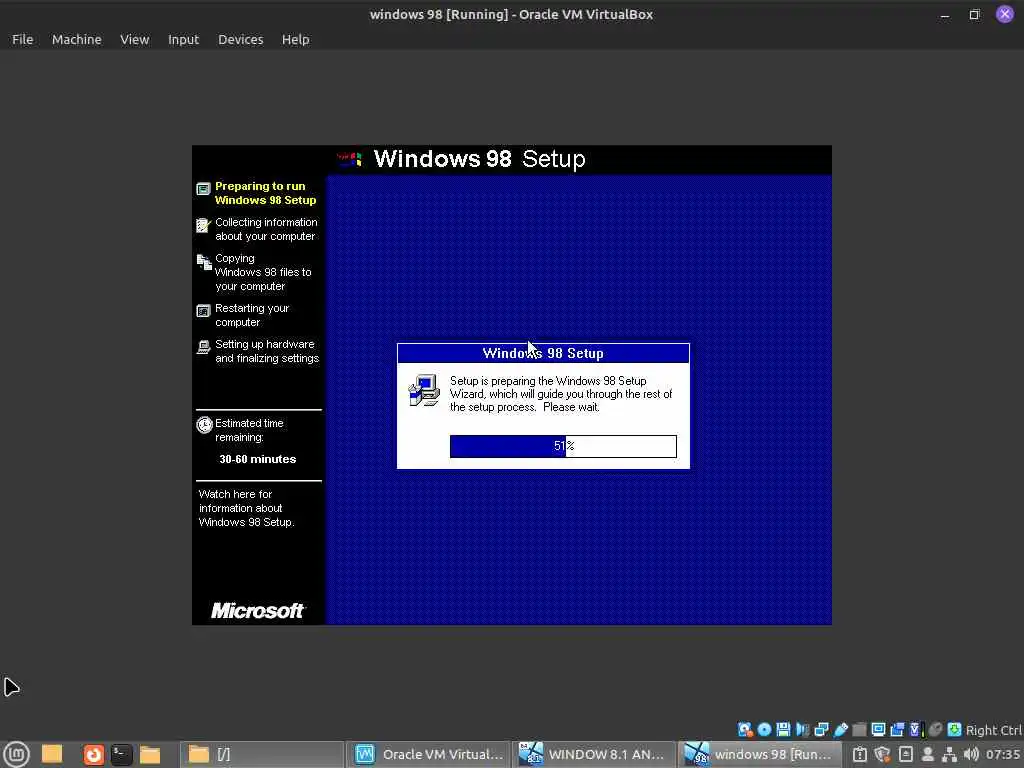
Task: Click the CPU virtualization status icon
Action: click(916, 729)
